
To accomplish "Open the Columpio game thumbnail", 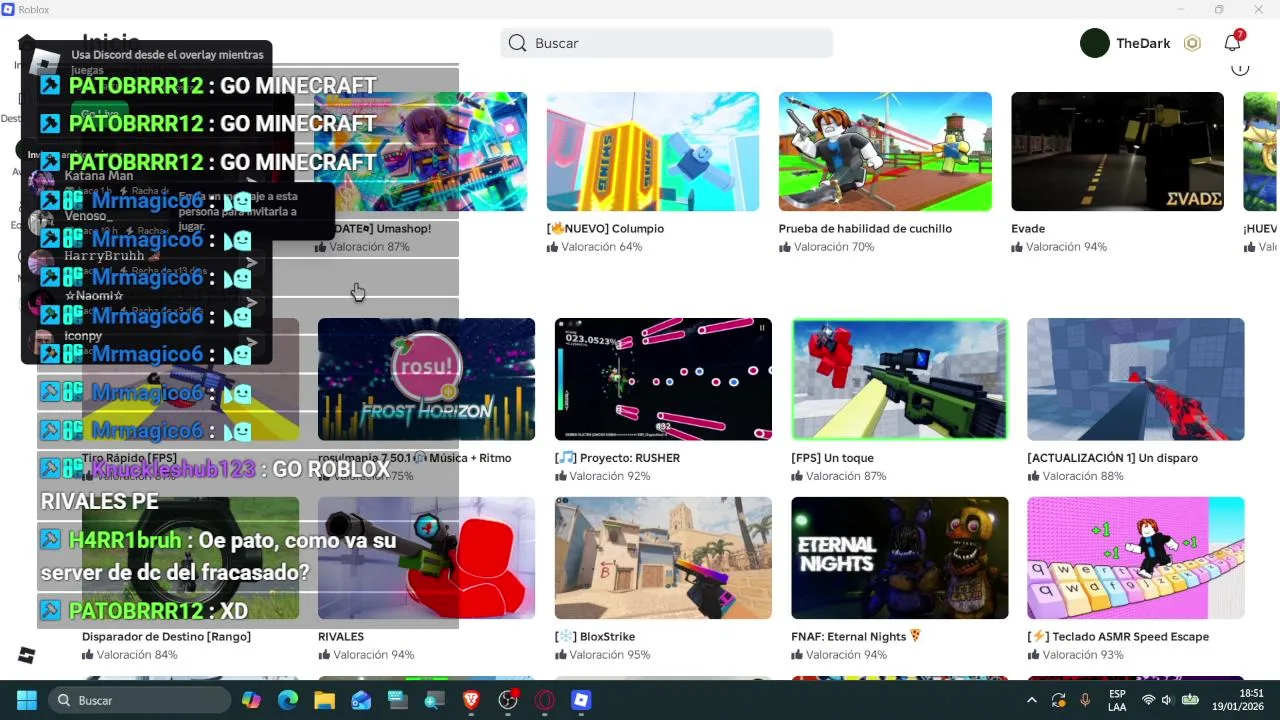I will [x=653, y=152].
